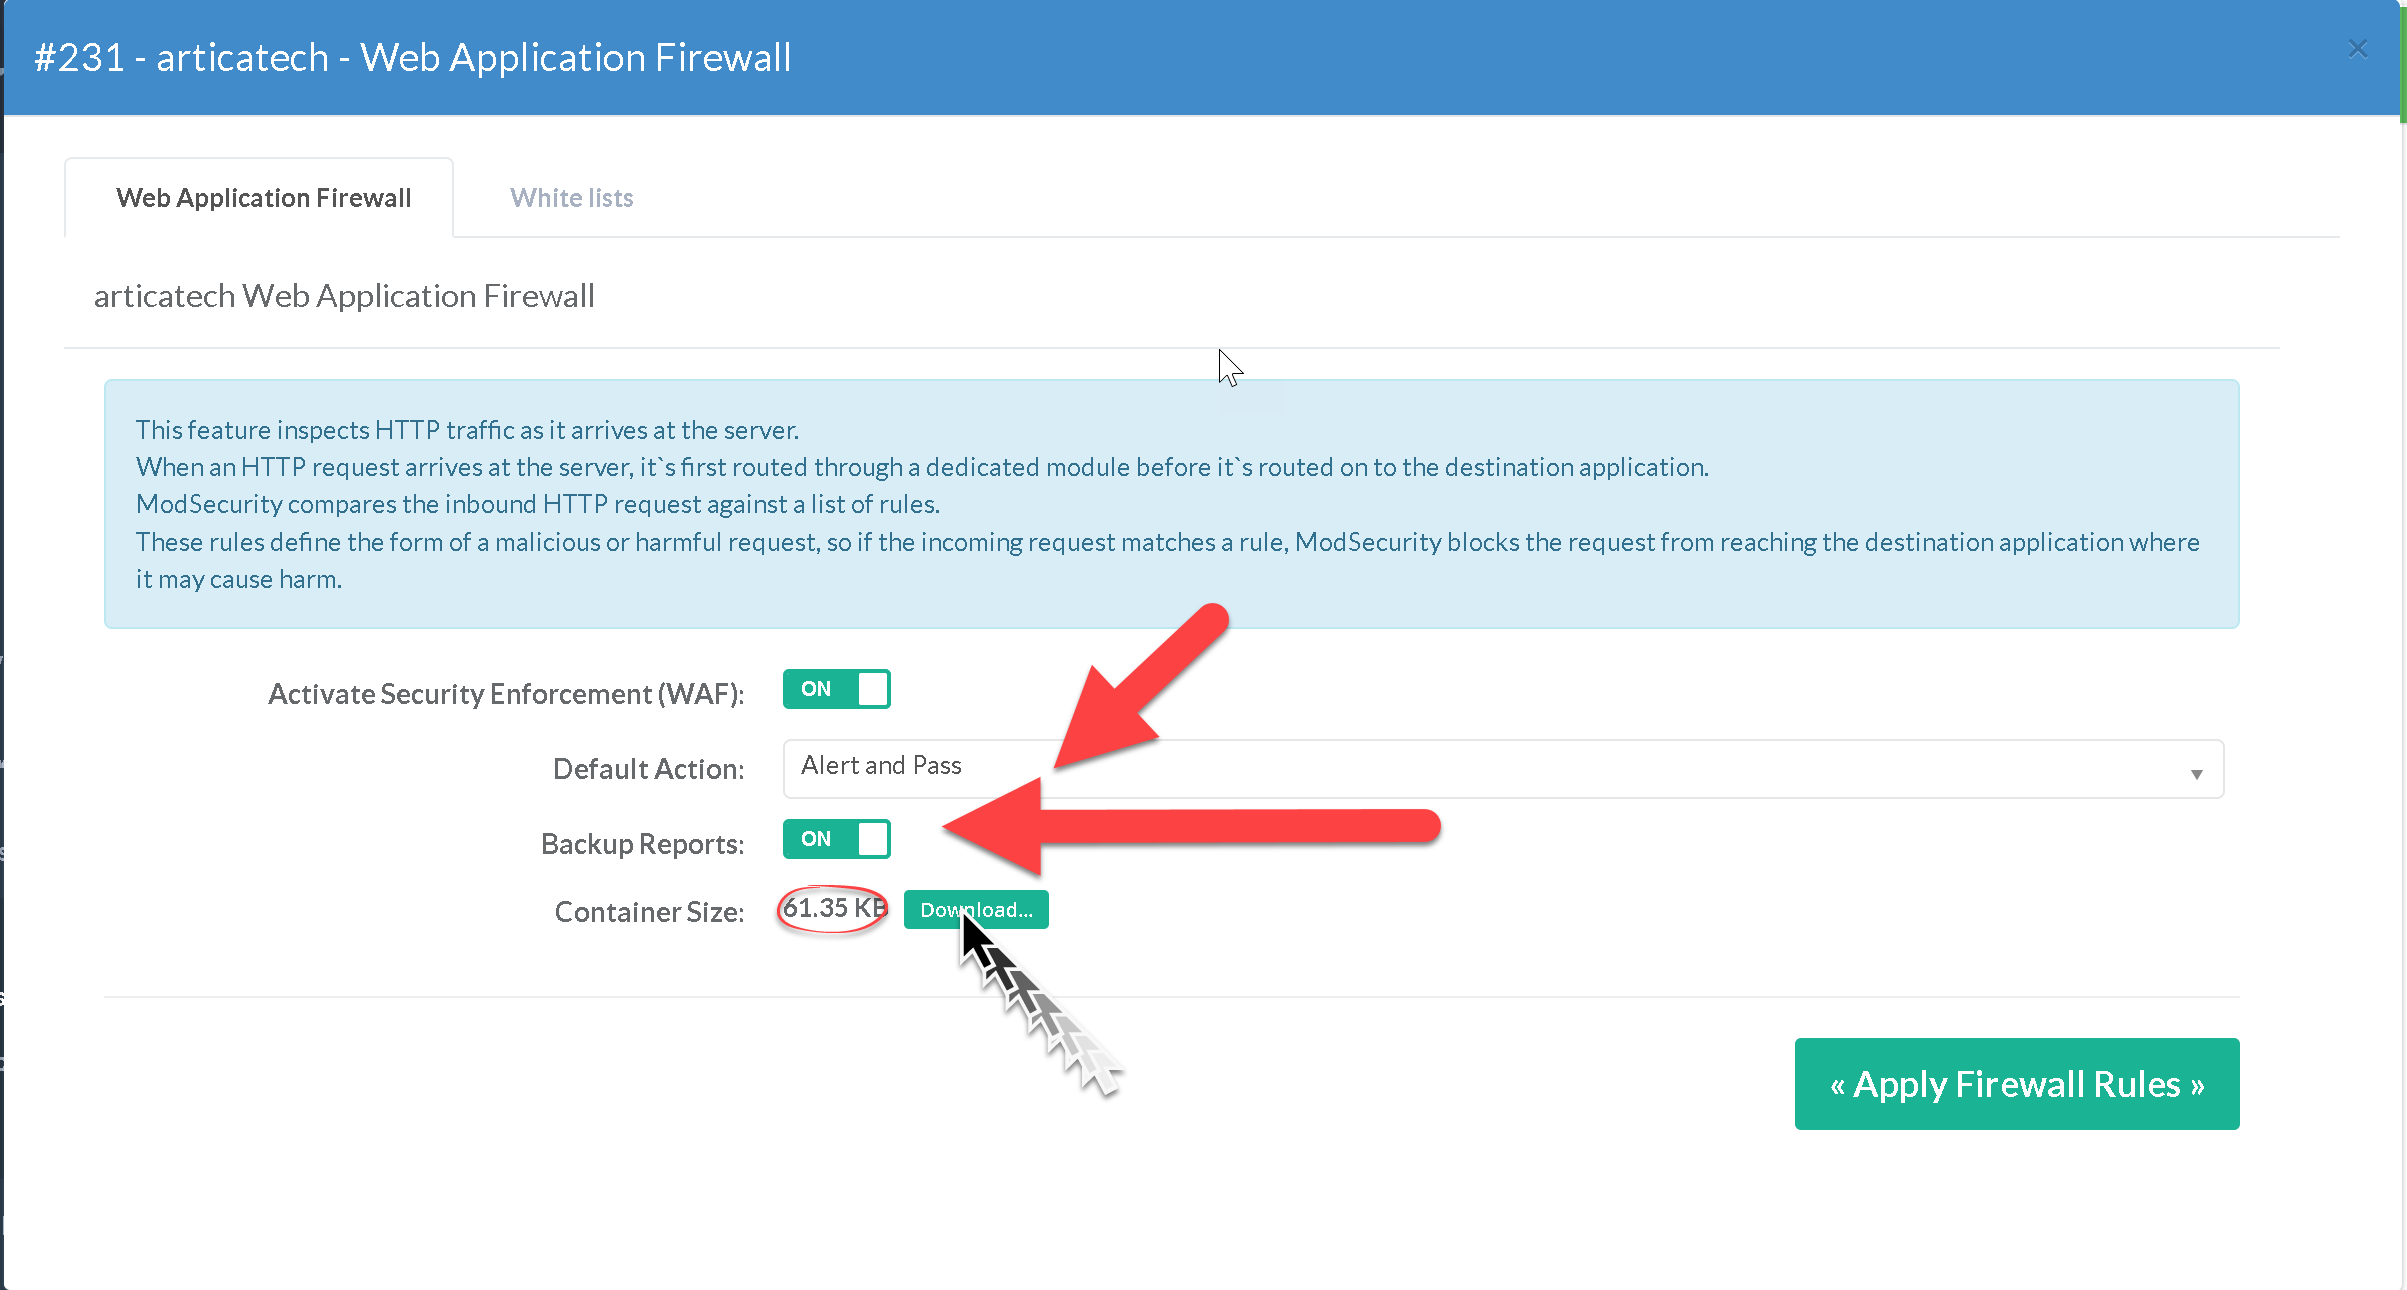This screenshot has height=1290, width=2407.
Task: Click the 61.35 KB container size value
Action: (x=833, y=908)
